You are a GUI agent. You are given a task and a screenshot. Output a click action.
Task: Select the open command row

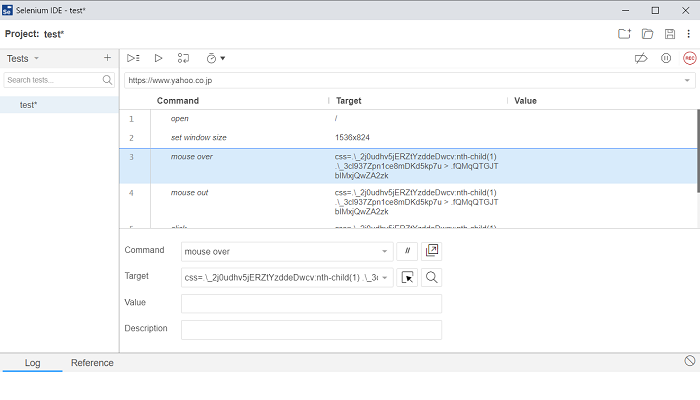408,119
